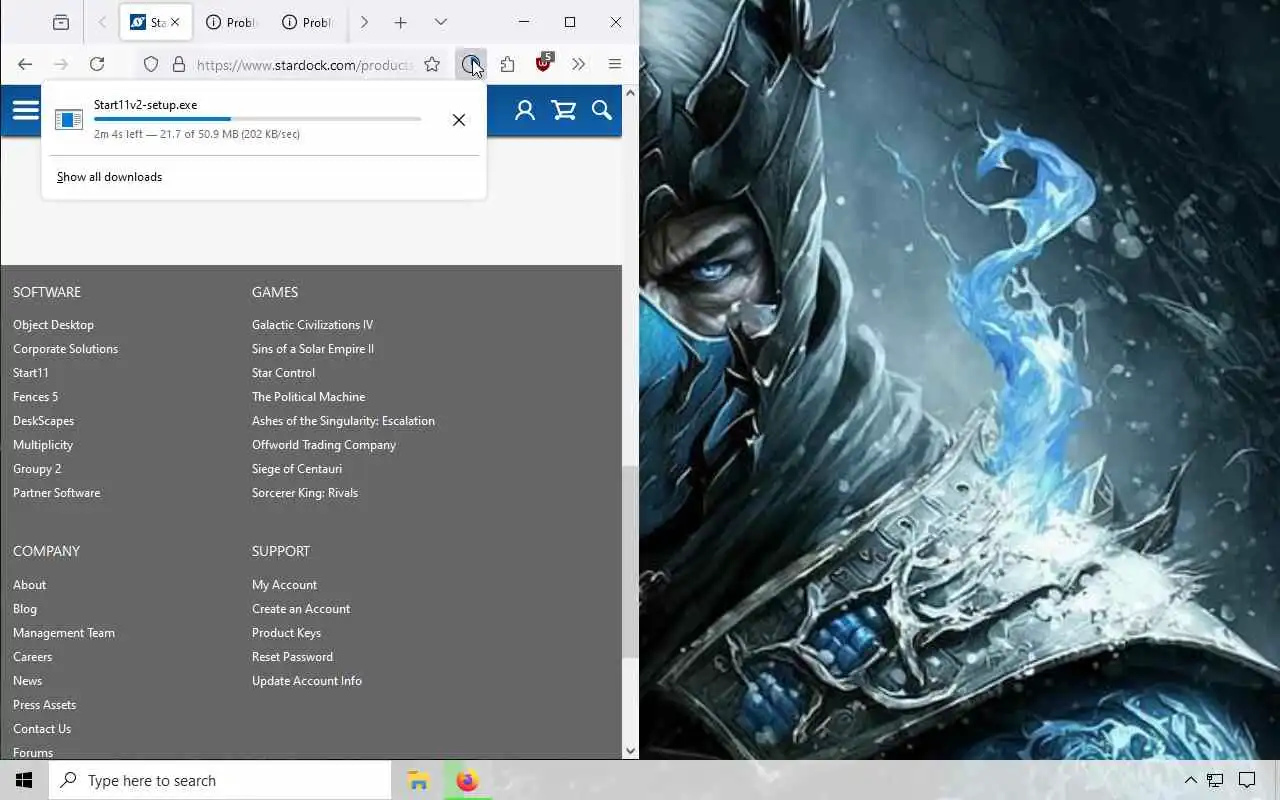This screenshot has height=800, width=1280.
Task: Open Reset Password link
Action: tap(292, 657)
